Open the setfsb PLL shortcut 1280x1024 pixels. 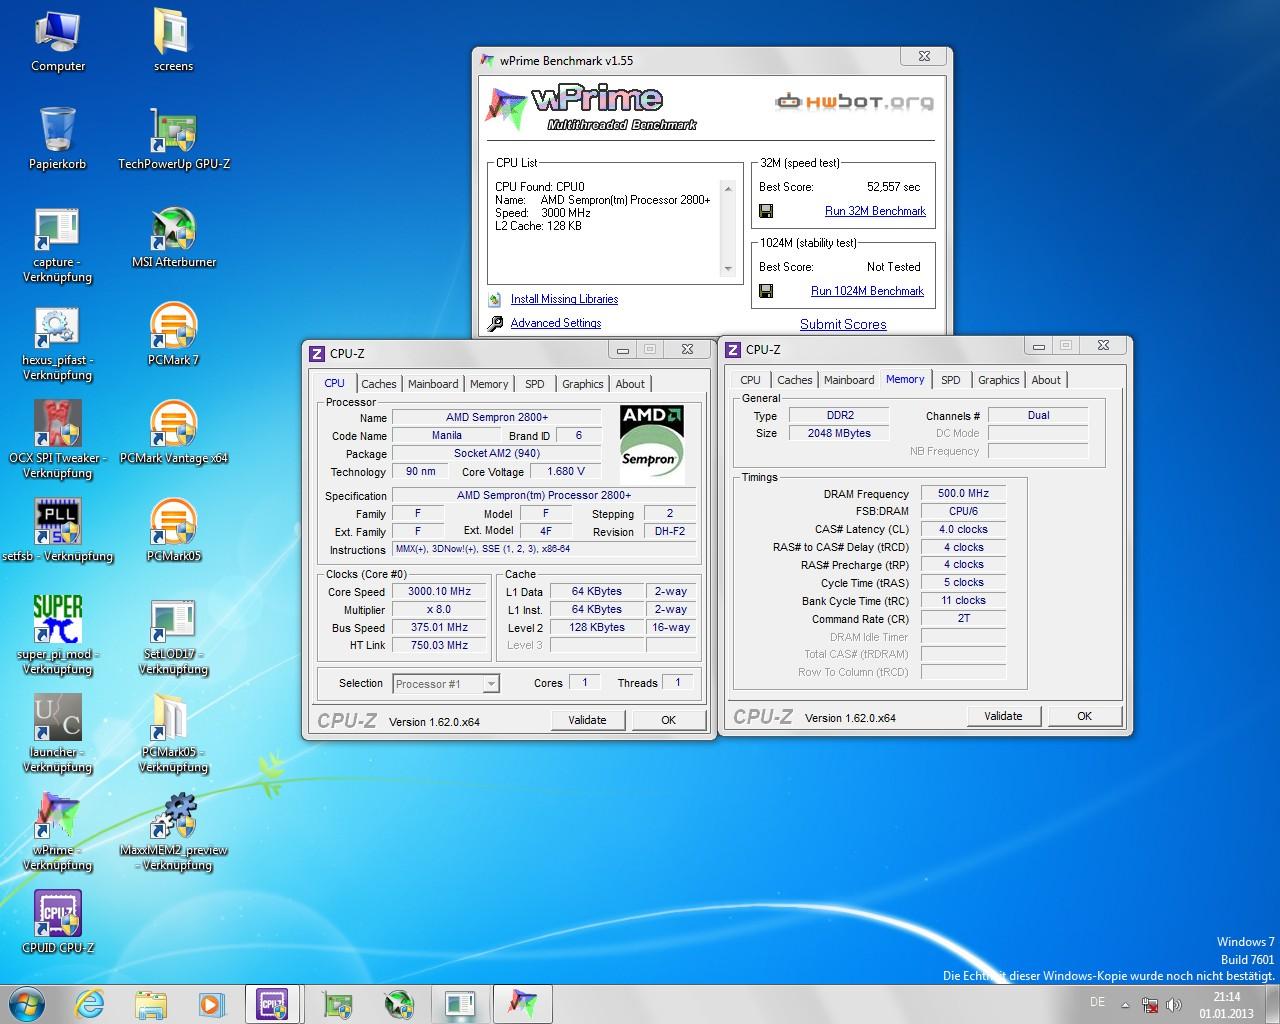click(57, 530)
